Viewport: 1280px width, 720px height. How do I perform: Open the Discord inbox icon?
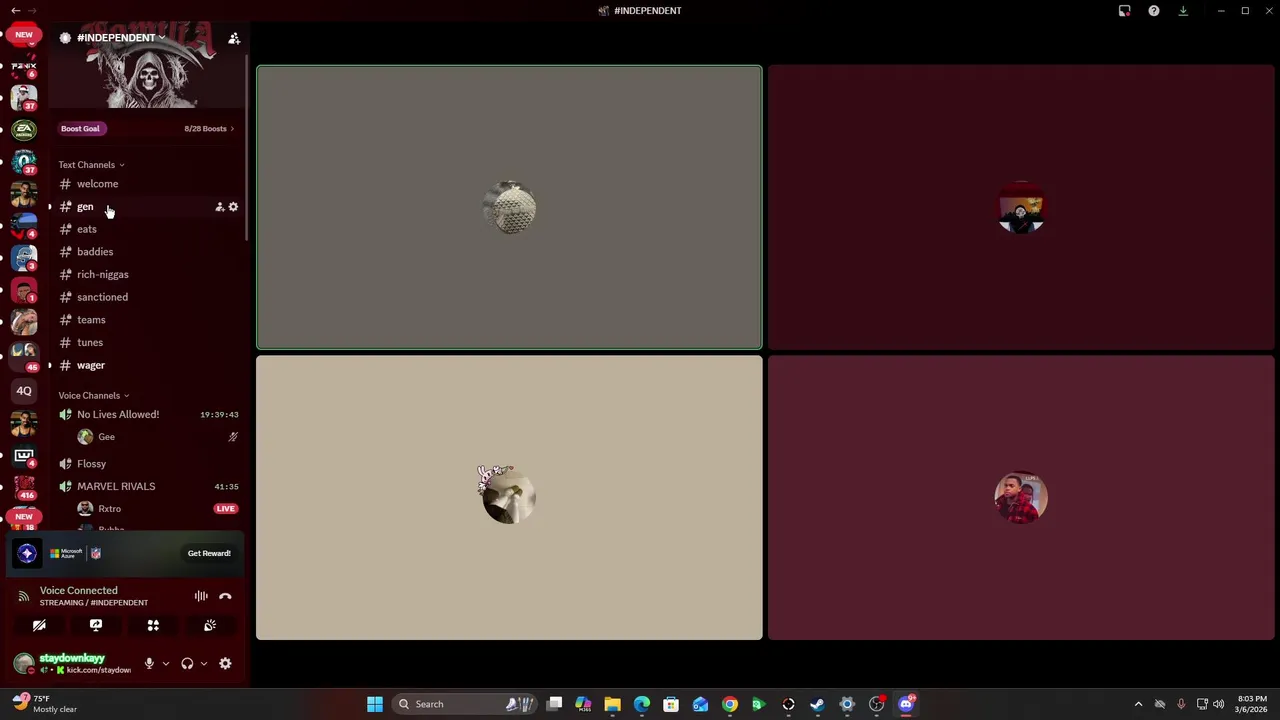(1124, 11)
